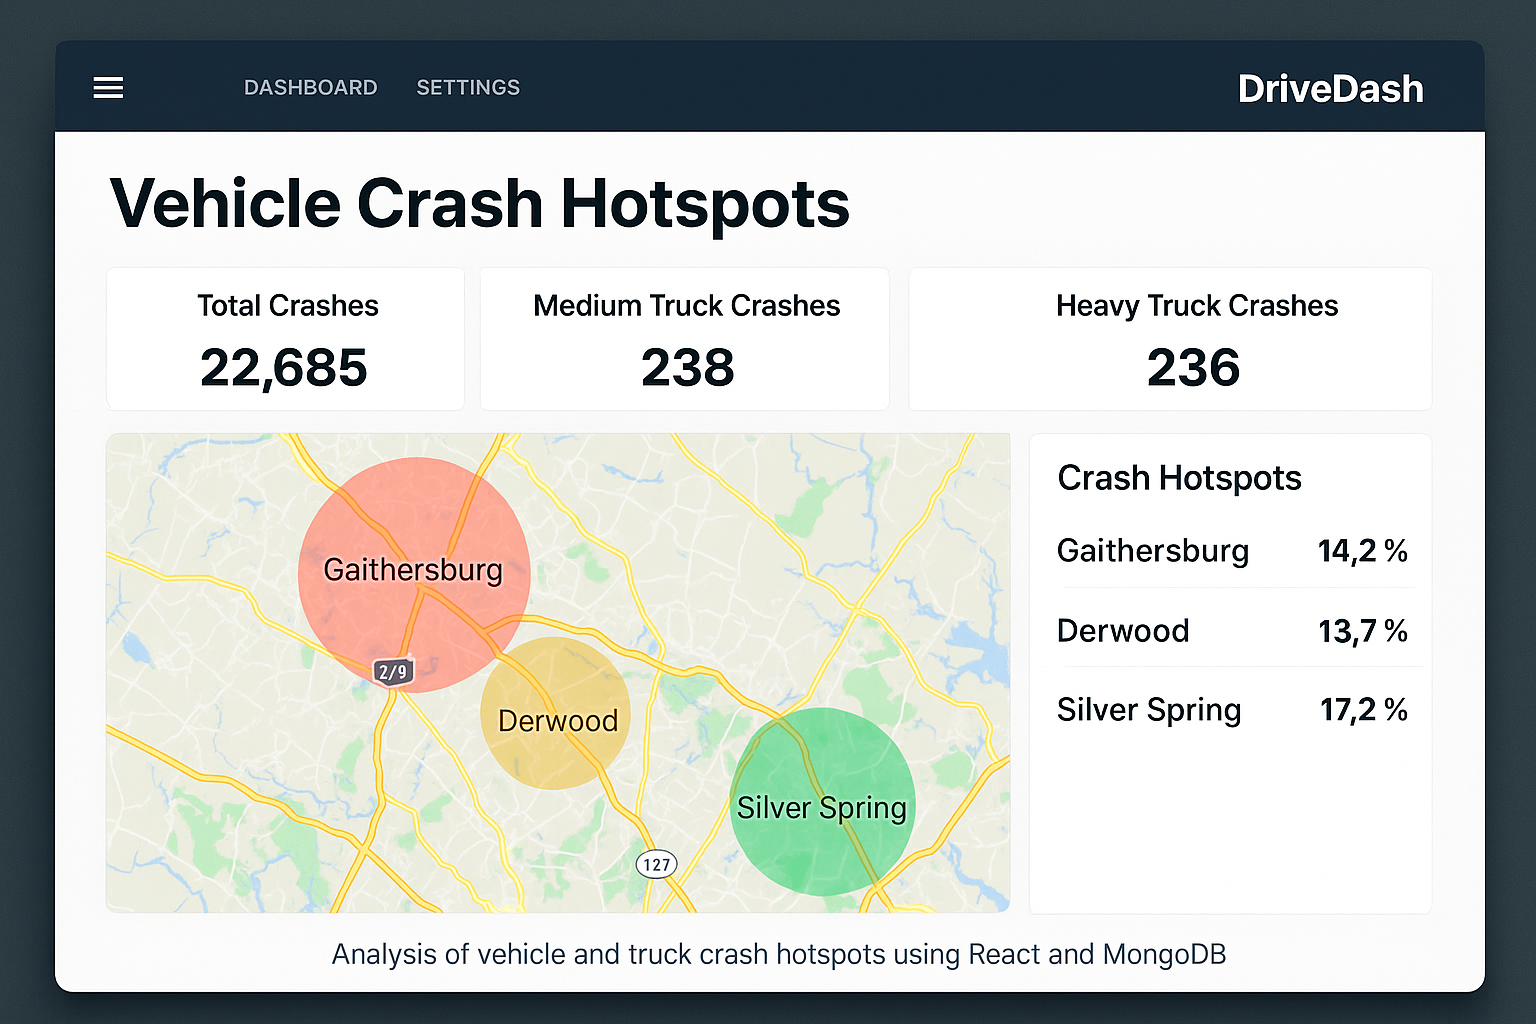Go to the DASHBOARD nav item
1536x1024 pixels.
point(311,88)
